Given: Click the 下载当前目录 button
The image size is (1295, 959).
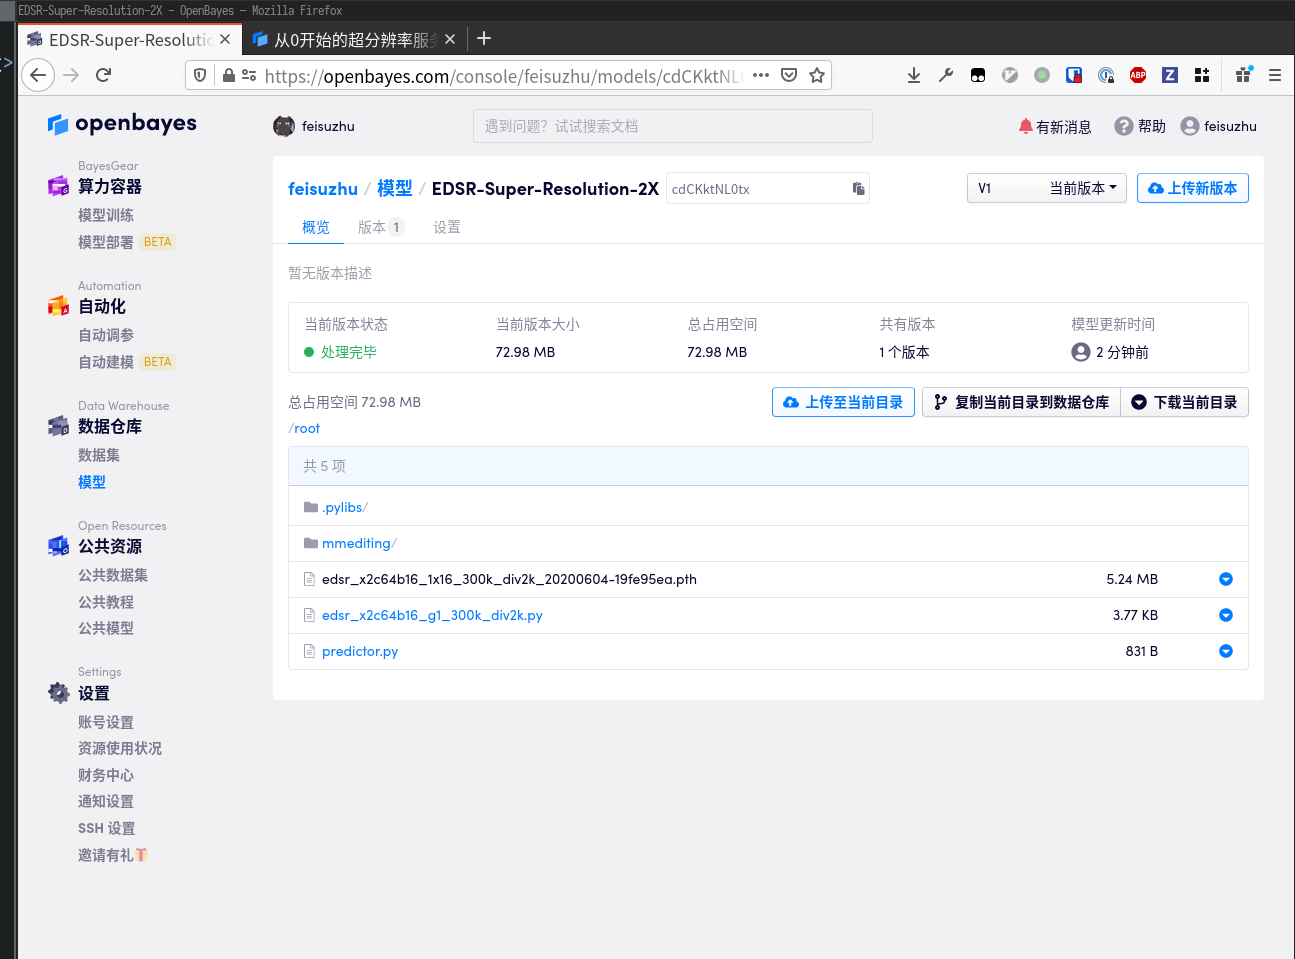Looking at the screenshot, I should pos(1184,402).
